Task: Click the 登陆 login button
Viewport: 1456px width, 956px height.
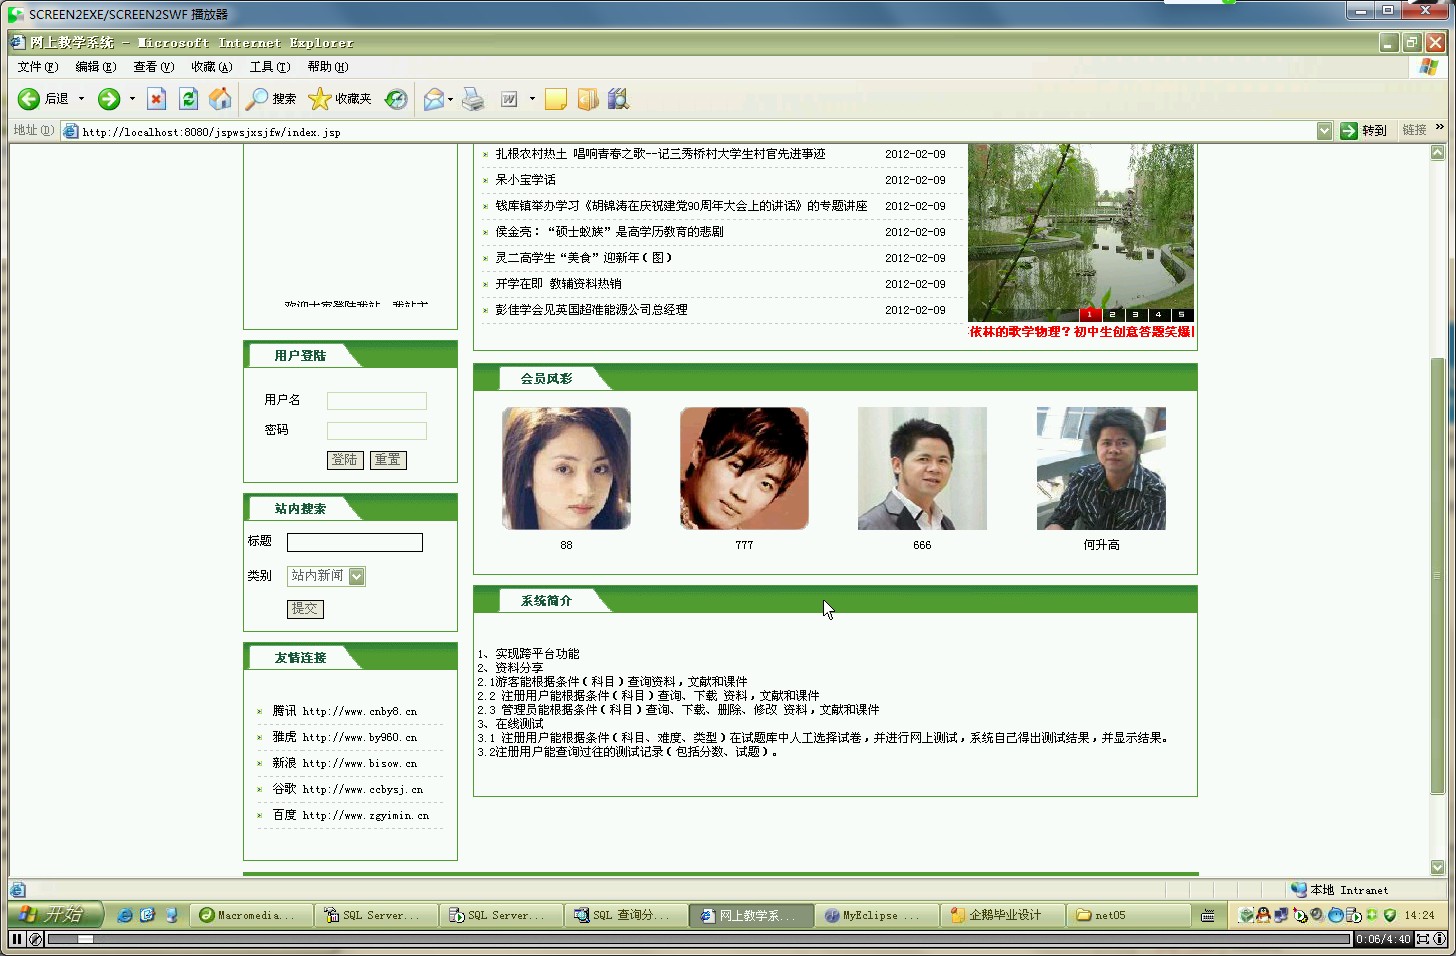Action: point(345,460)
